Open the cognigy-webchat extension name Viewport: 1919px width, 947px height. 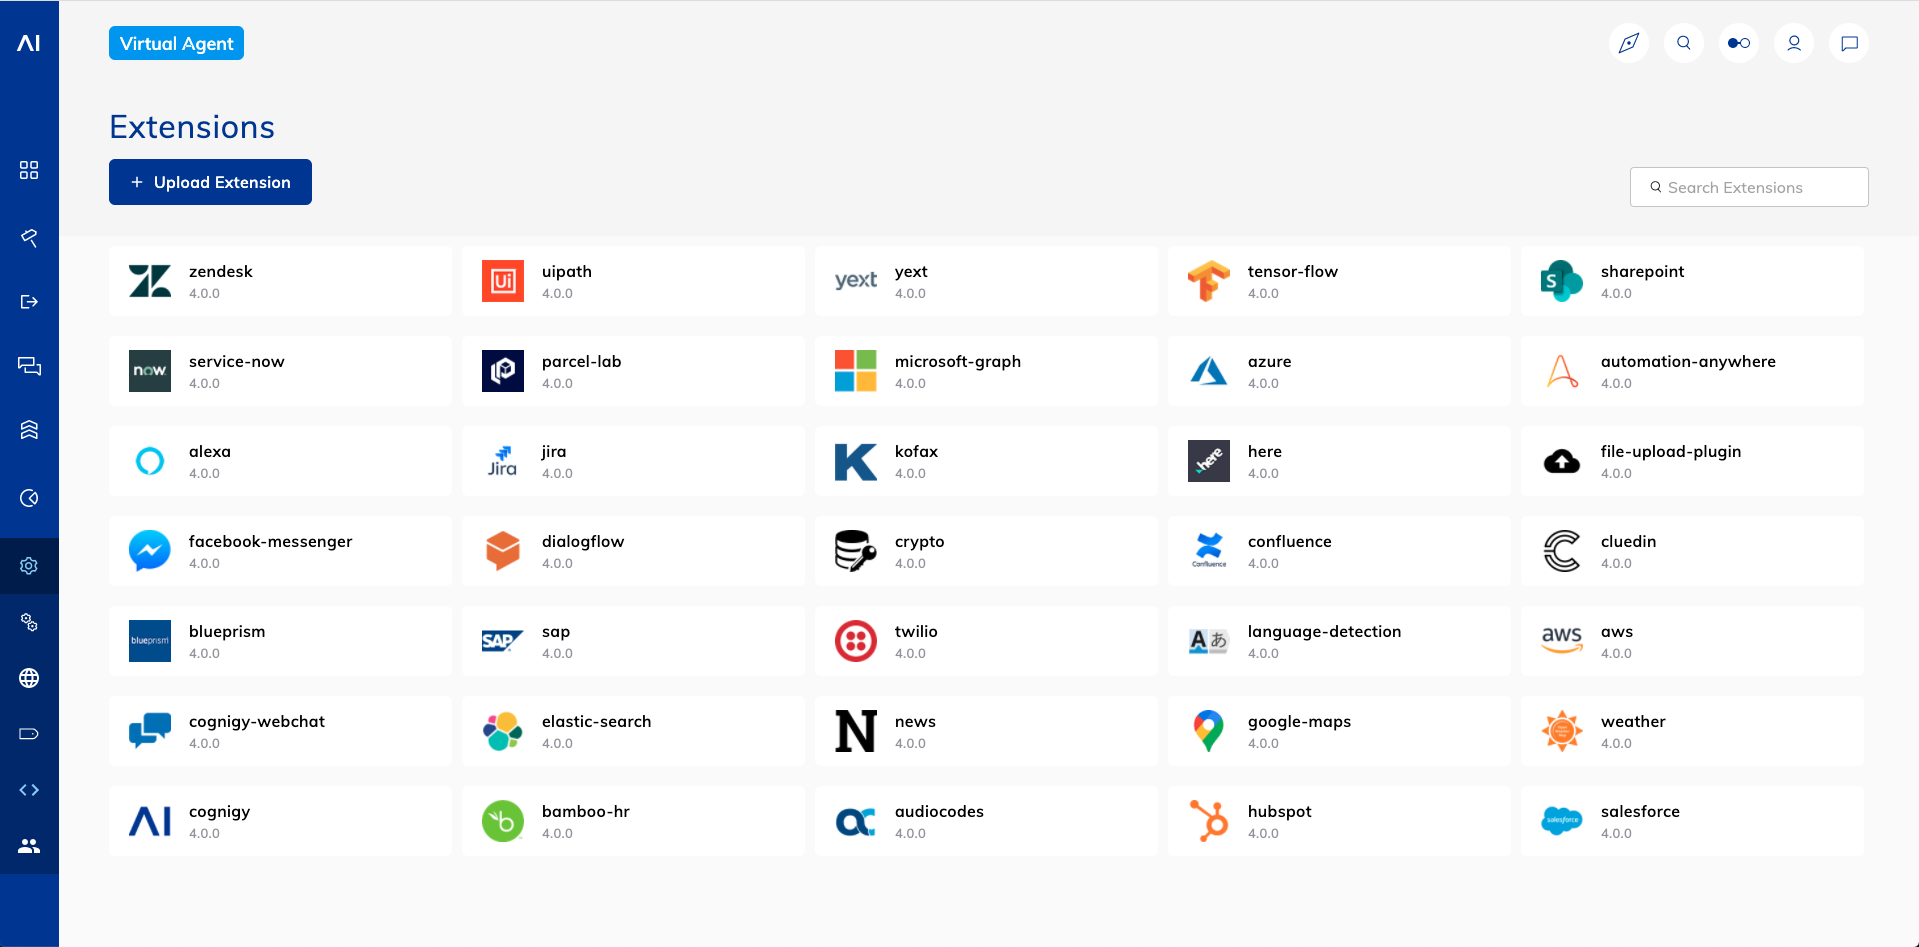pos(256,721)
